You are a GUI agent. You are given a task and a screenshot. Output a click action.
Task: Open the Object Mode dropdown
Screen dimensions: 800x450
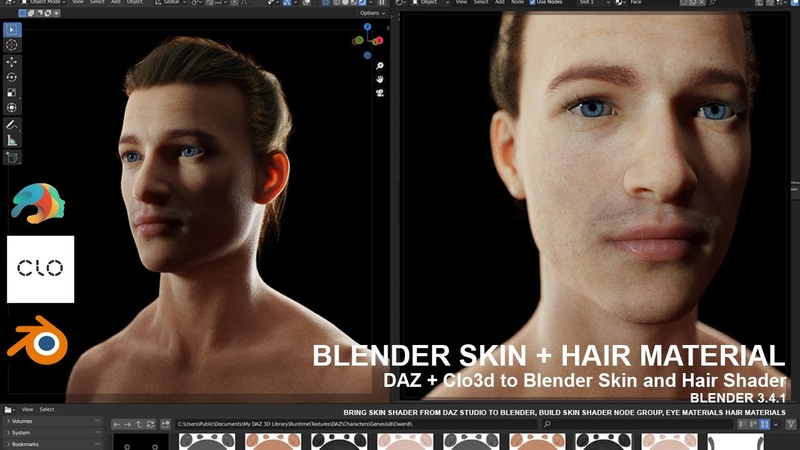[x=43, y=3]
